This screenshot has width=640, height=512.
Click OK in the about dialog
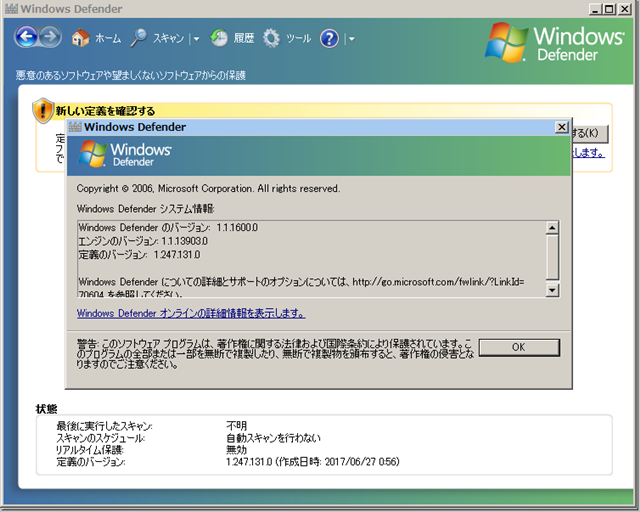(519, 347)
